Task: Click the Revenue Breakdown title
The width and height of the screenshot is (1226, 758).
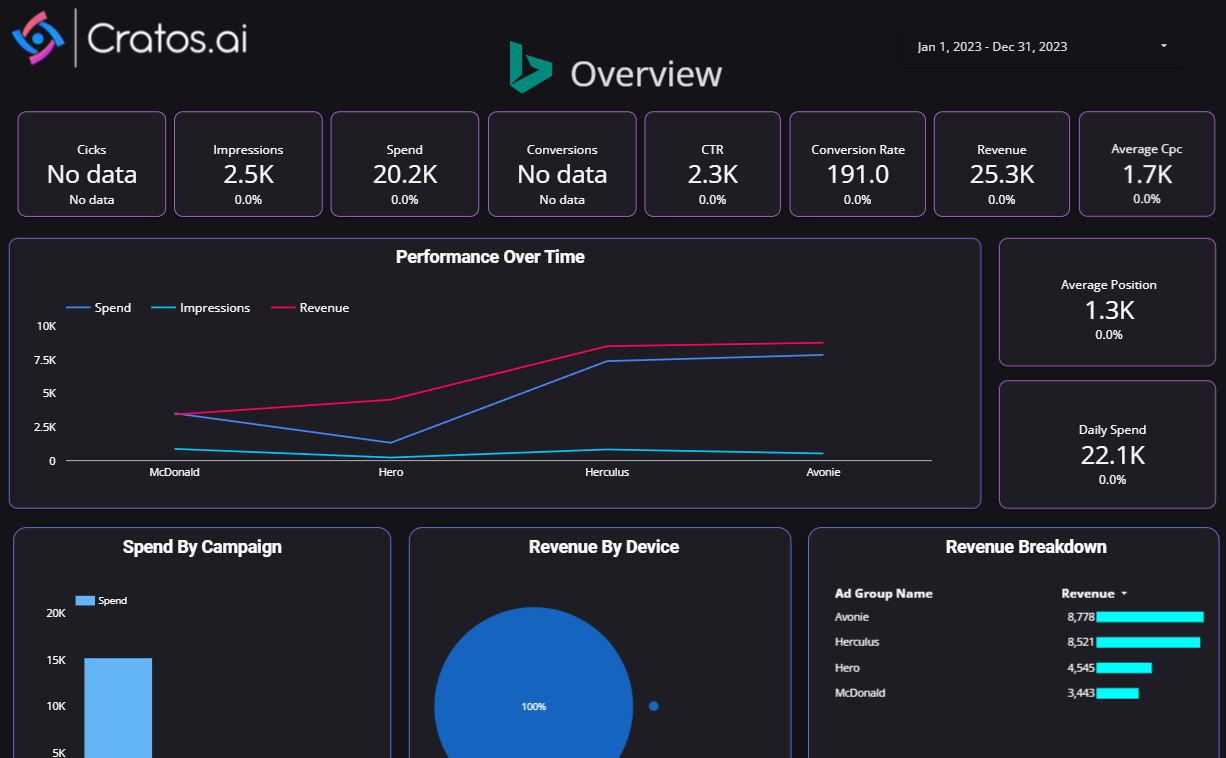Action: (1026, 547)
